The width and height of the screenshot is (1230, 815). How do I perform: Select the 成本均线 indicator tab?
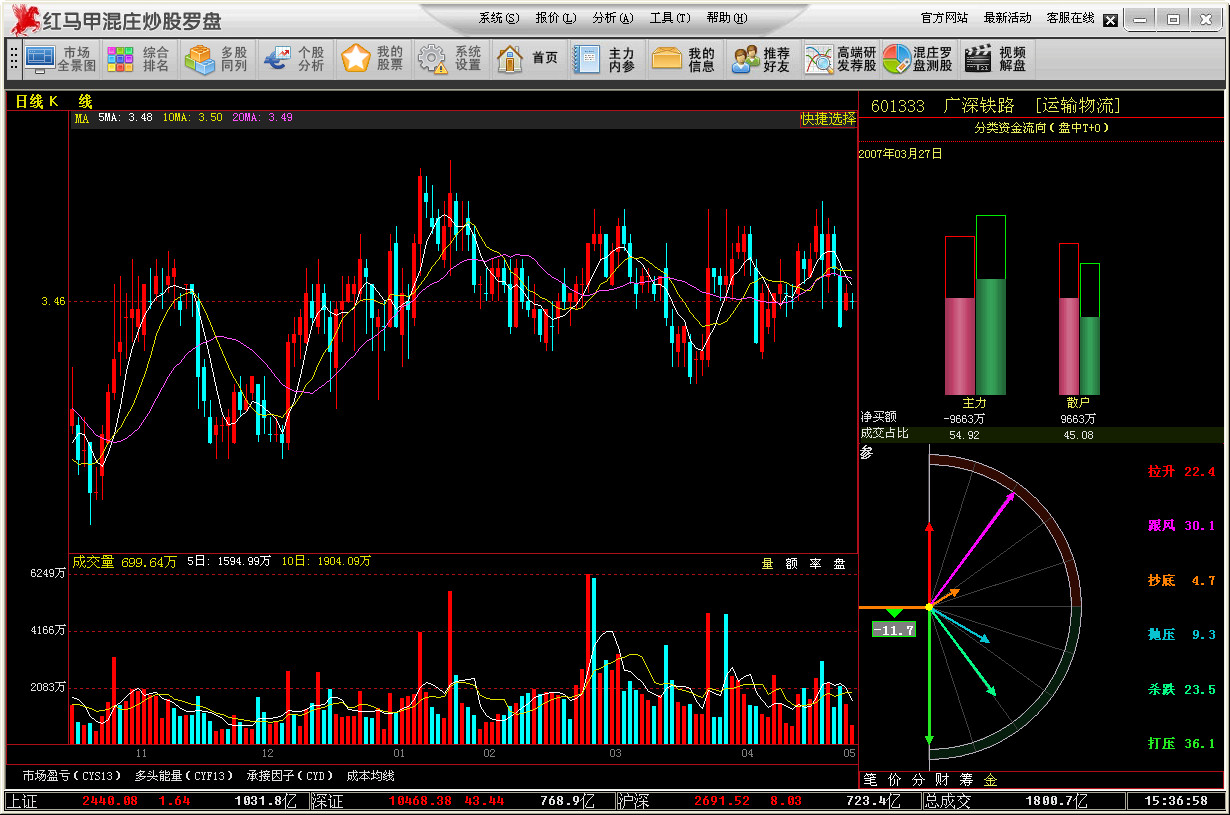click(371, 775)
